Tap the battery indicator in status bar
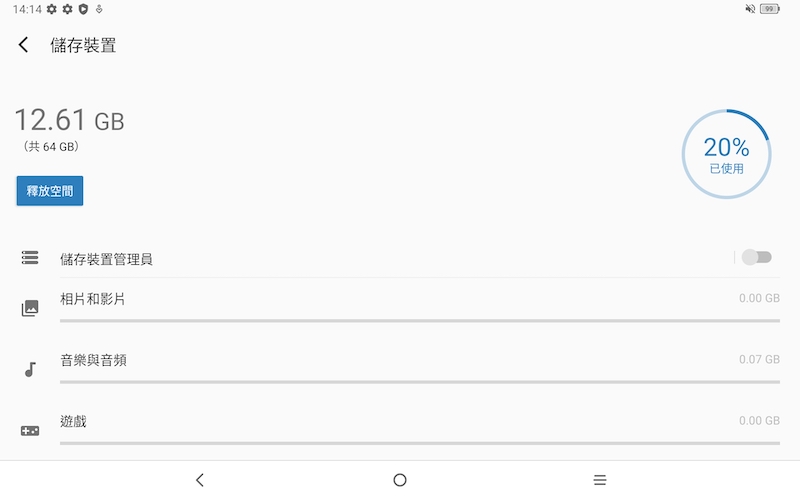Screen dimensions: 800x500 [x=769, y=9]
